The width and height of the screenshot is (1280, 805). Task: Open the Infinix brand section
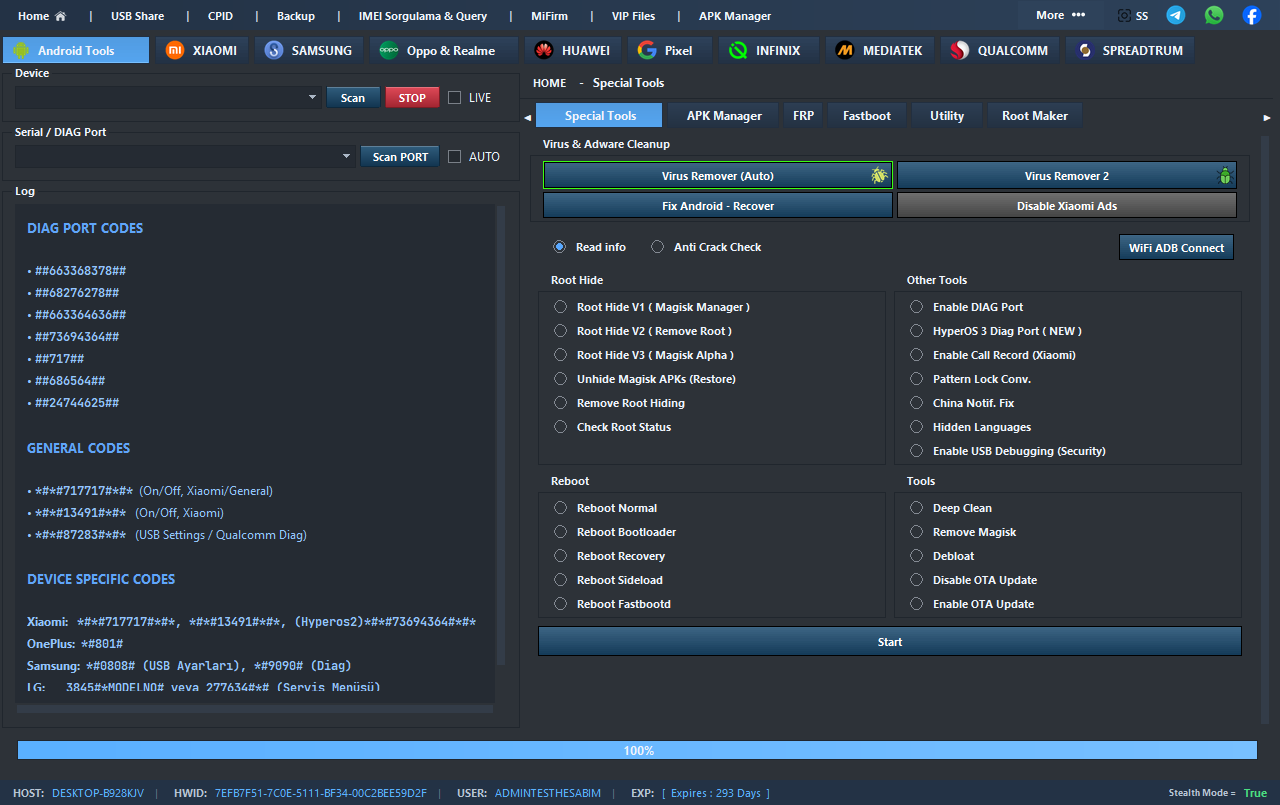(767, 50)
